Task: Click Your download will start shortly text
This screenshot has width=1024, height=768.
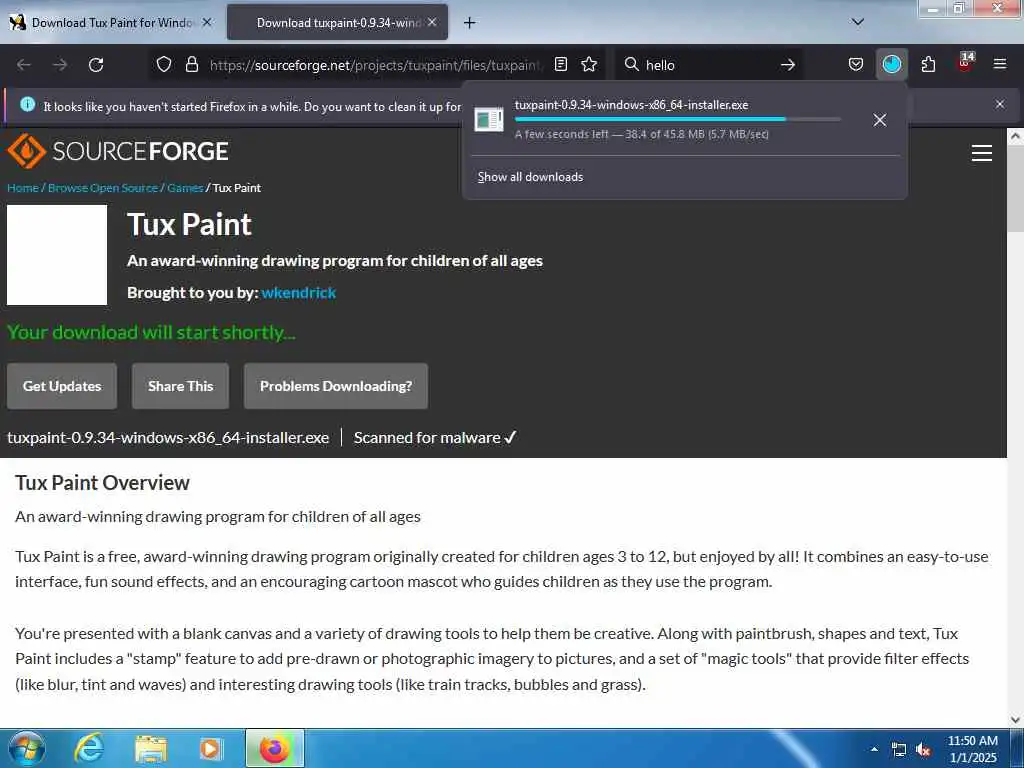Action: (x=151, y=332)
